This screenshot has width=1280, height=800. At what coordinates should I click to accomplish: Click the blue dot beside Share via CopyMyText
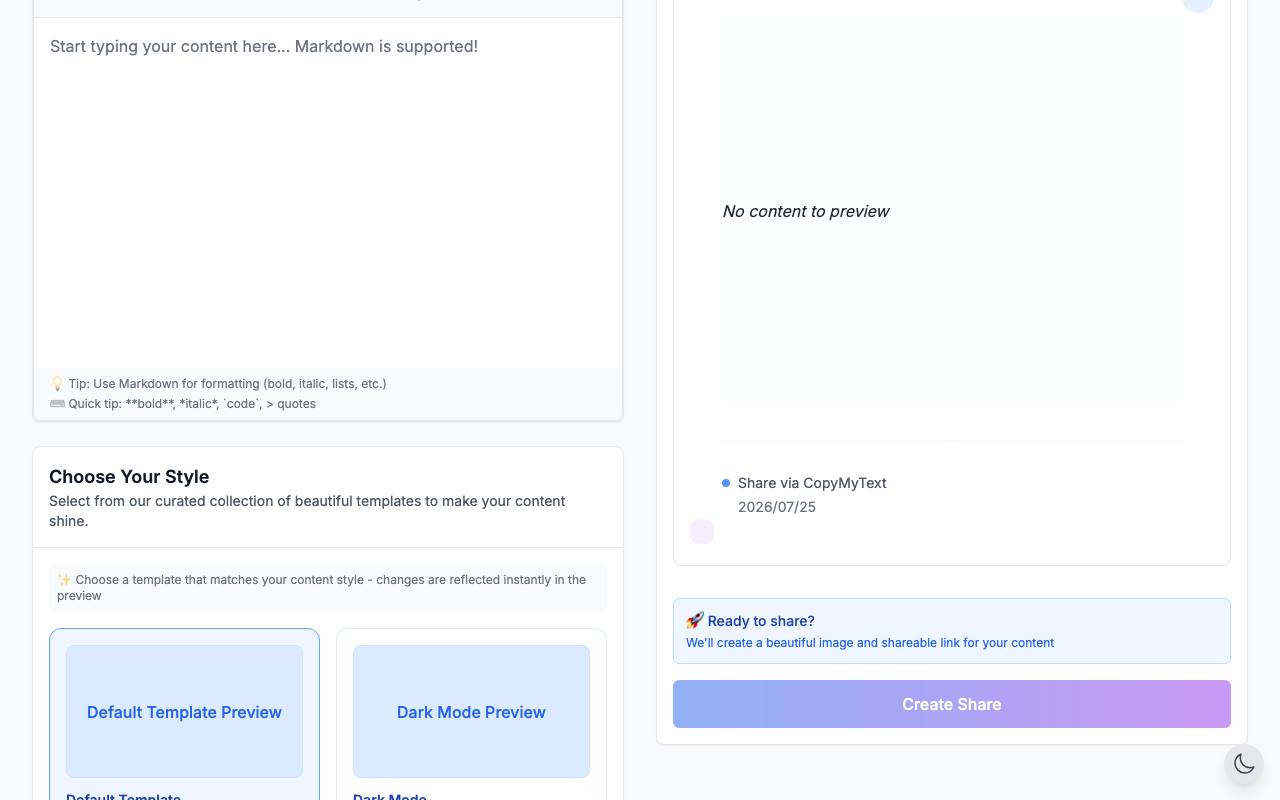pyautogui.click(x=726, y=483)
